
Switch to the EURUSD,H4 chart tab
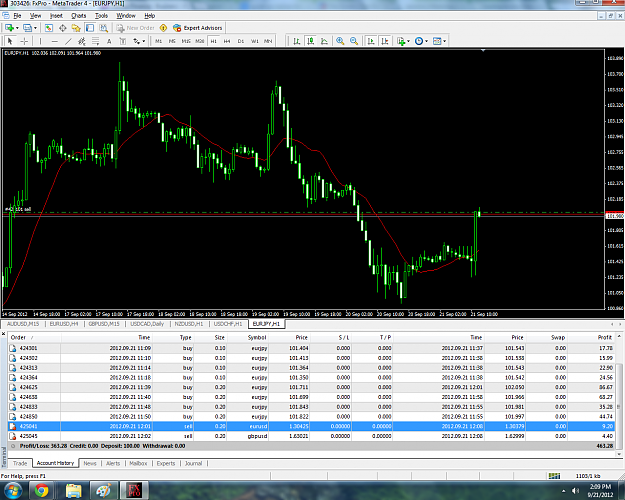point(64,324)
